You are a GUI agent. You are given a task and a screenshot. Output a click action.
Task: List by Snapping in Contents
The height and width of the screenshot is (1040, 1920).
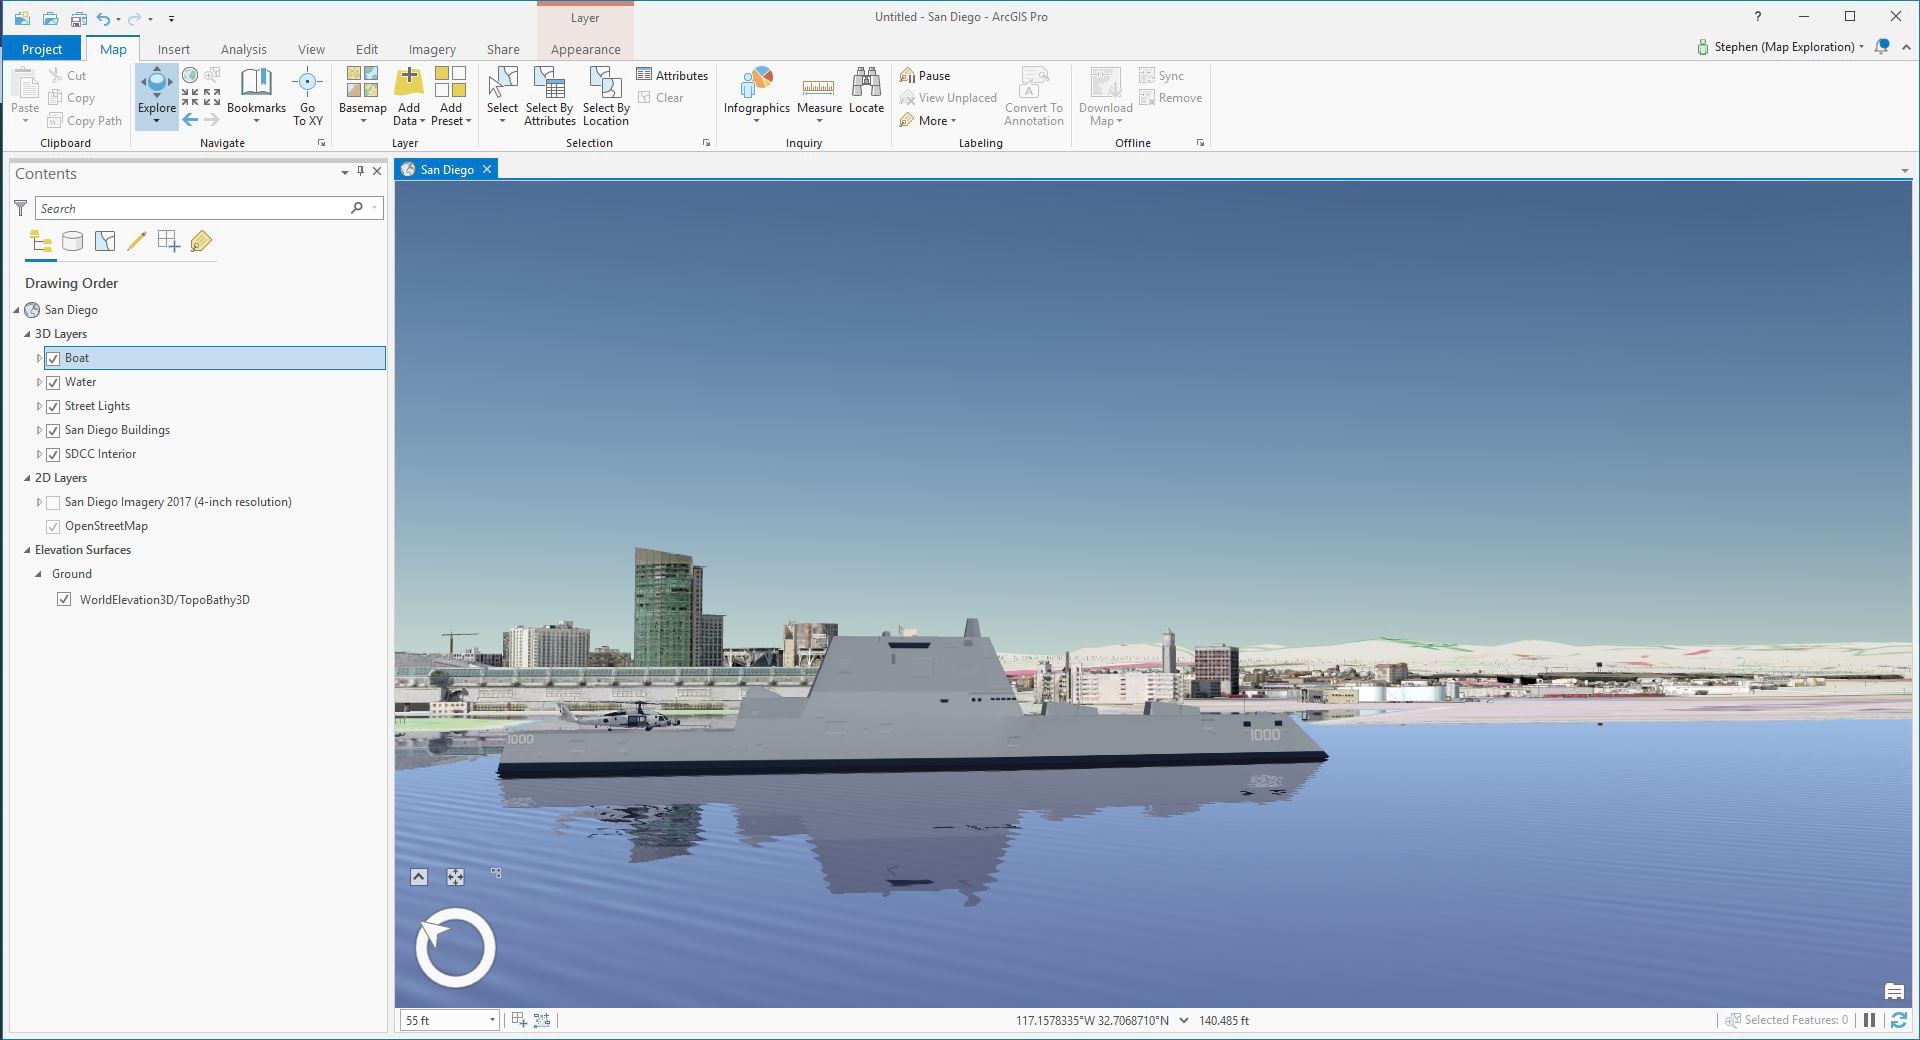click(169, 241)
